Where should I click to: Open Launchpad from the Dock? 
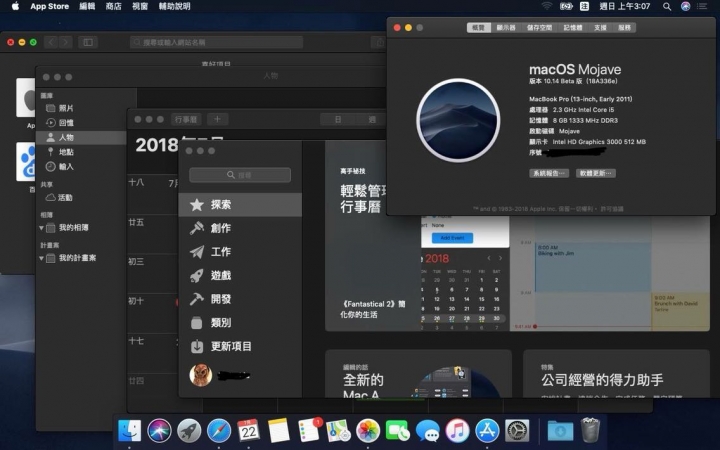tap(189, 431)
